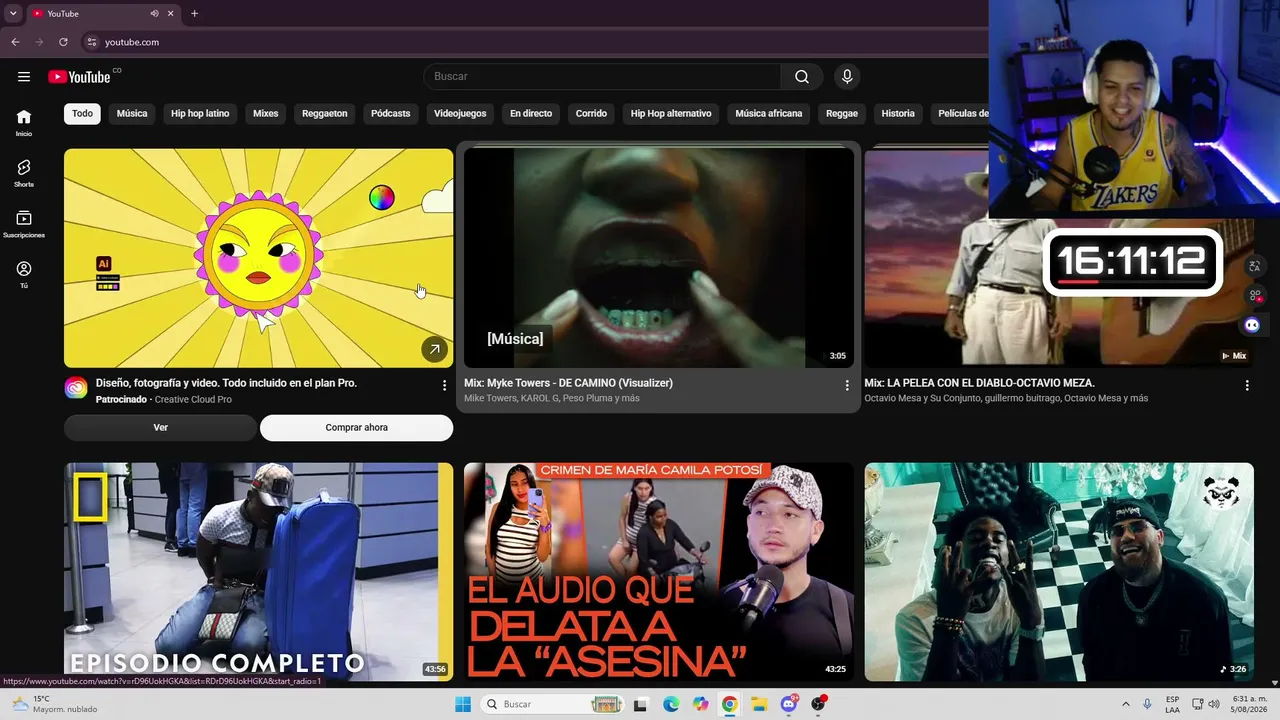1280x720 pixels.
Task: Reload the youtube.com page
Action: pos(63,42)
